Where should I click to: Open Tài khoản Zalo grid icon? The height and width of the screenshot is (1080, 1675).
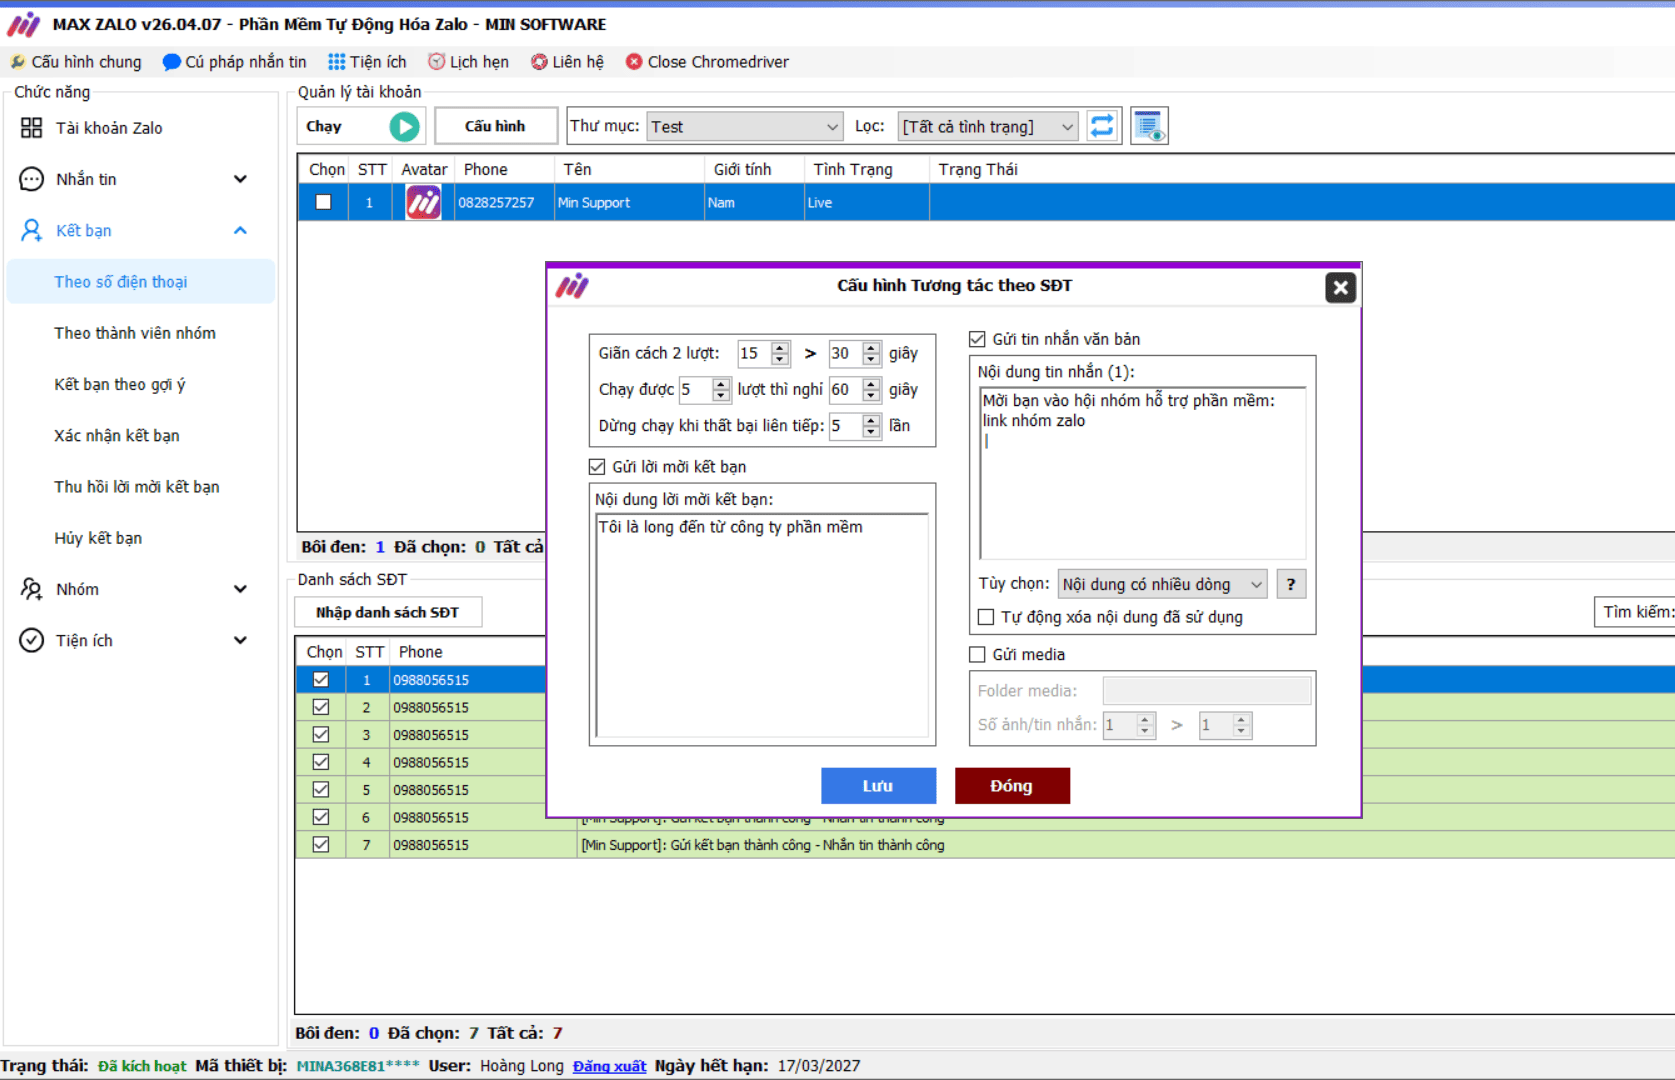(31, 128)
